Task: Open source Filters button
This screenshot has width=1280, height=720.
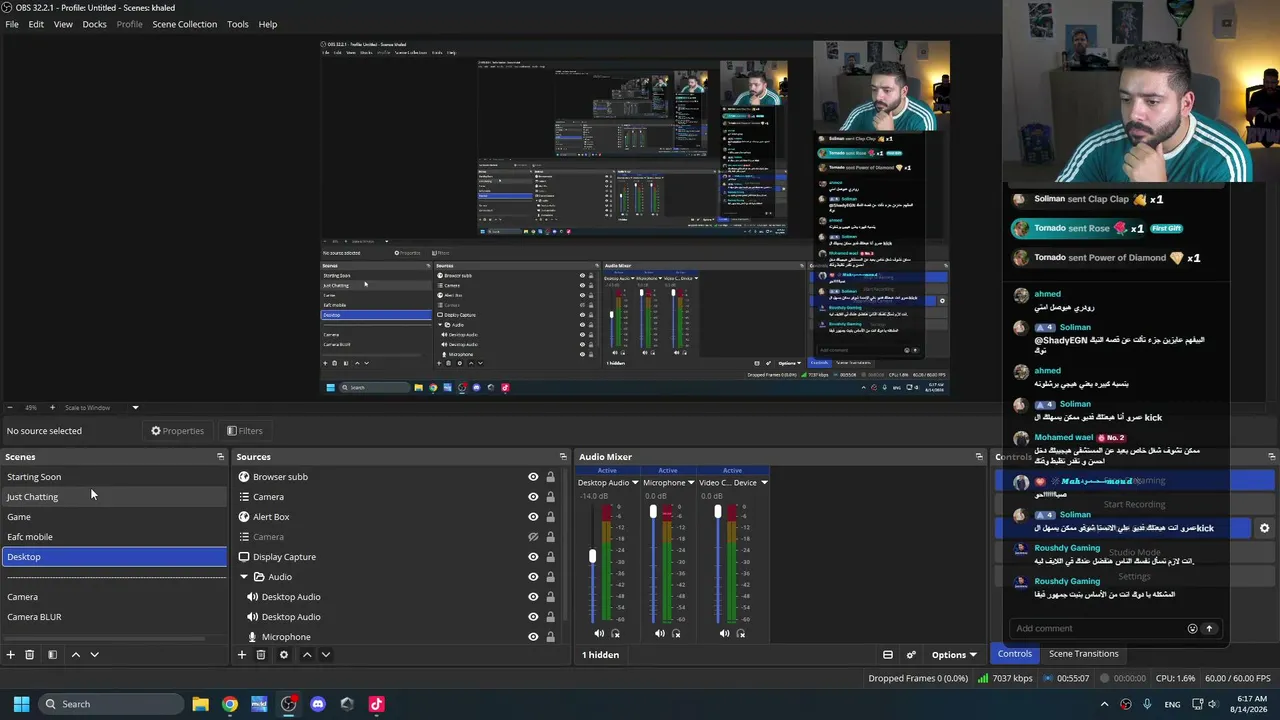Action: coord(245,431)
